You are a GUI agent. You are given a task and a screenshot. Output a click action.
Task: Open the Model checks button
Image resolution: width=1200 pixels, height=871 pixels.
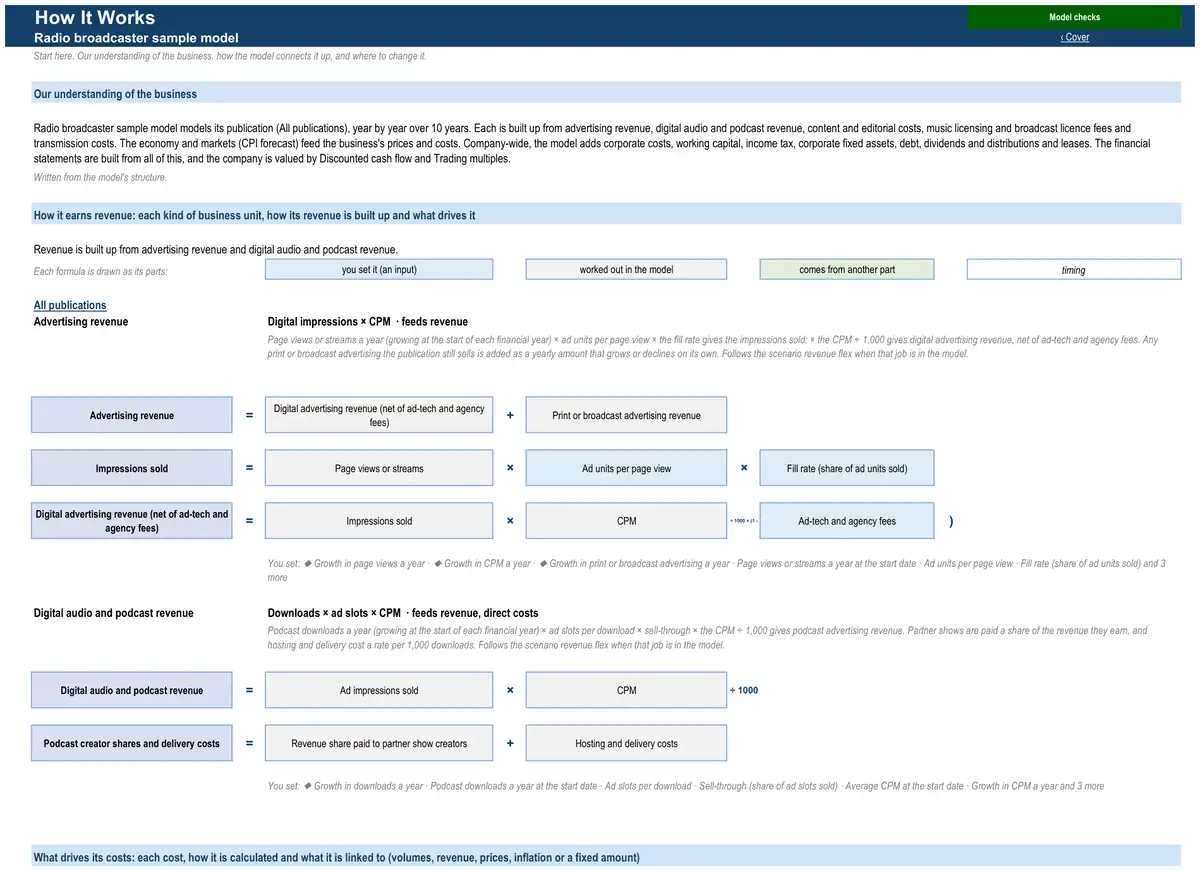click(1074, 17)
